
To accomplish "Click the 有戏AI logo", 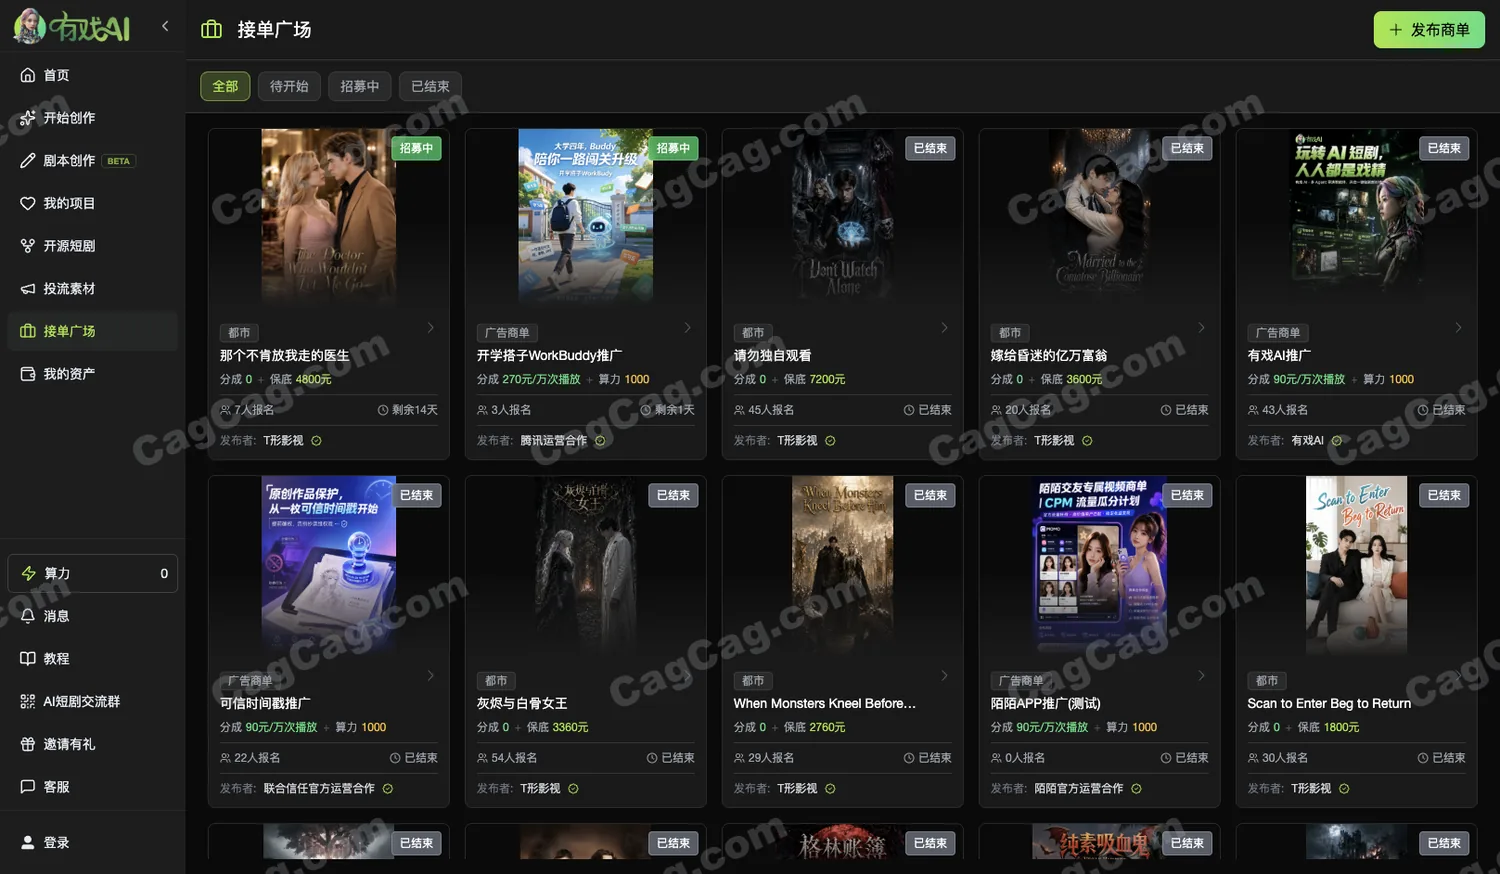I will click(72, 26).
